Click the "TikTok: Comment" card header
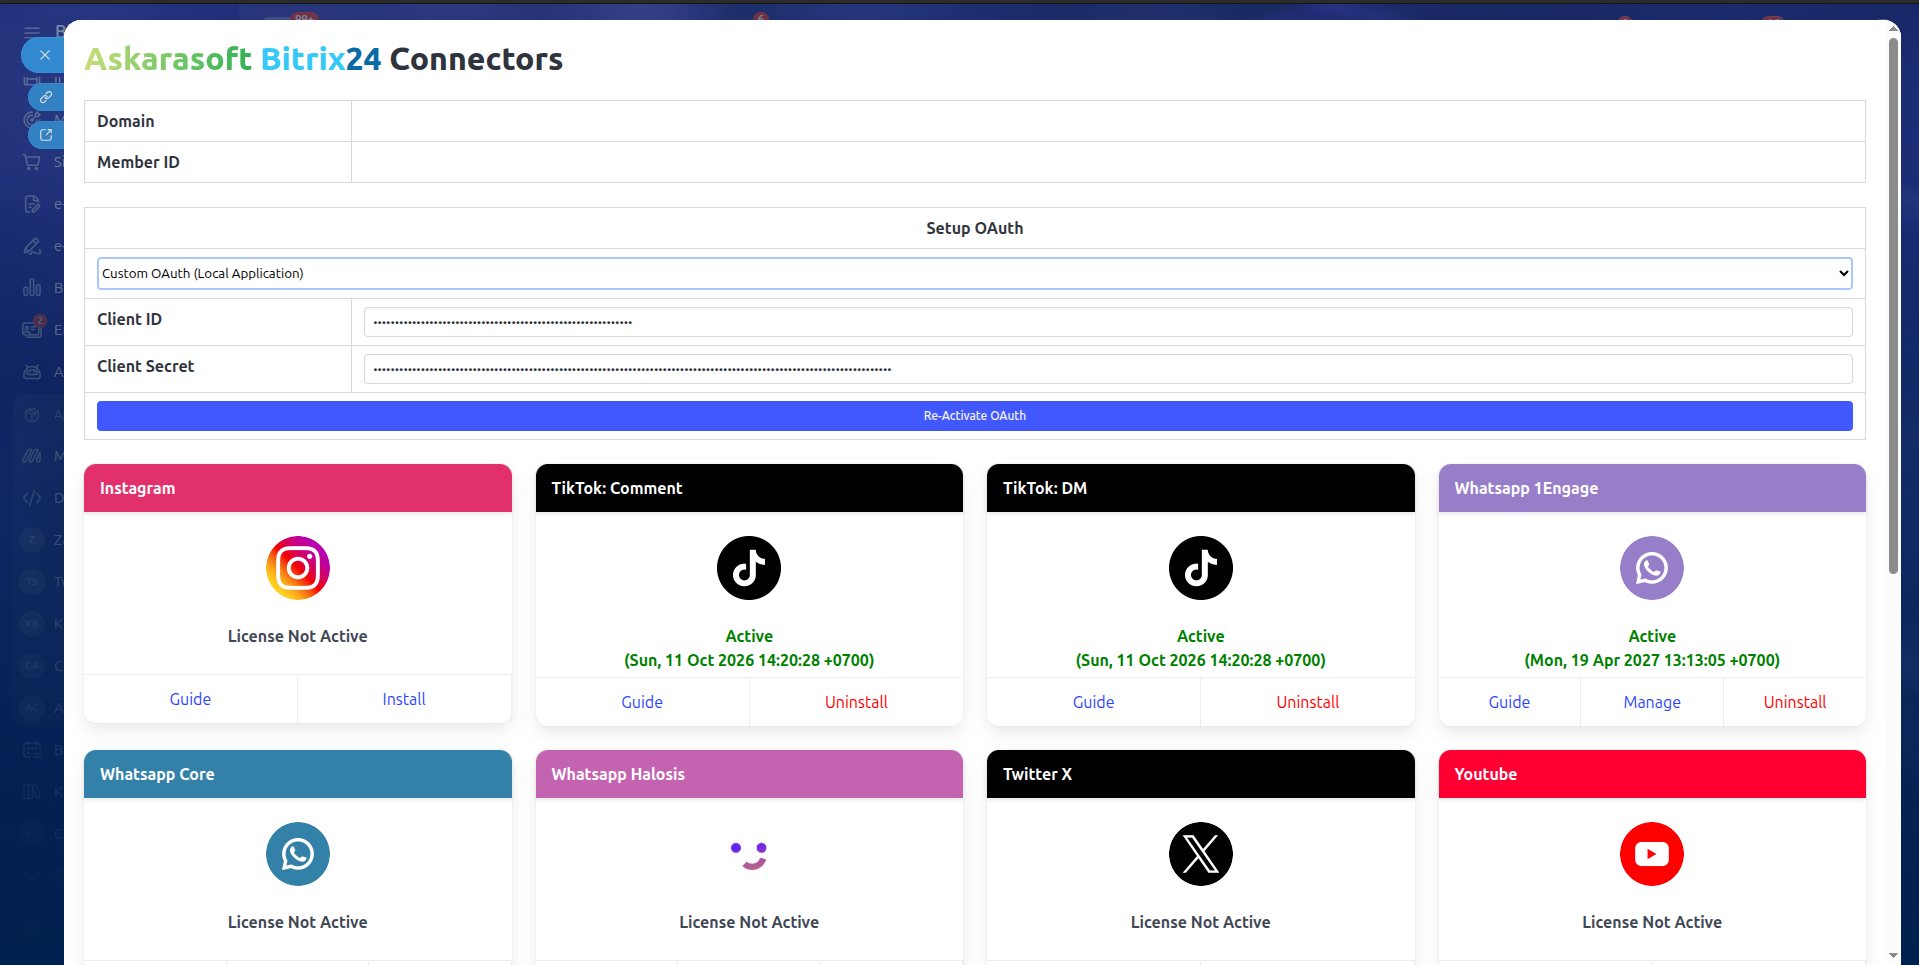Screen dimensions: 1919x965 click(749, 488)
